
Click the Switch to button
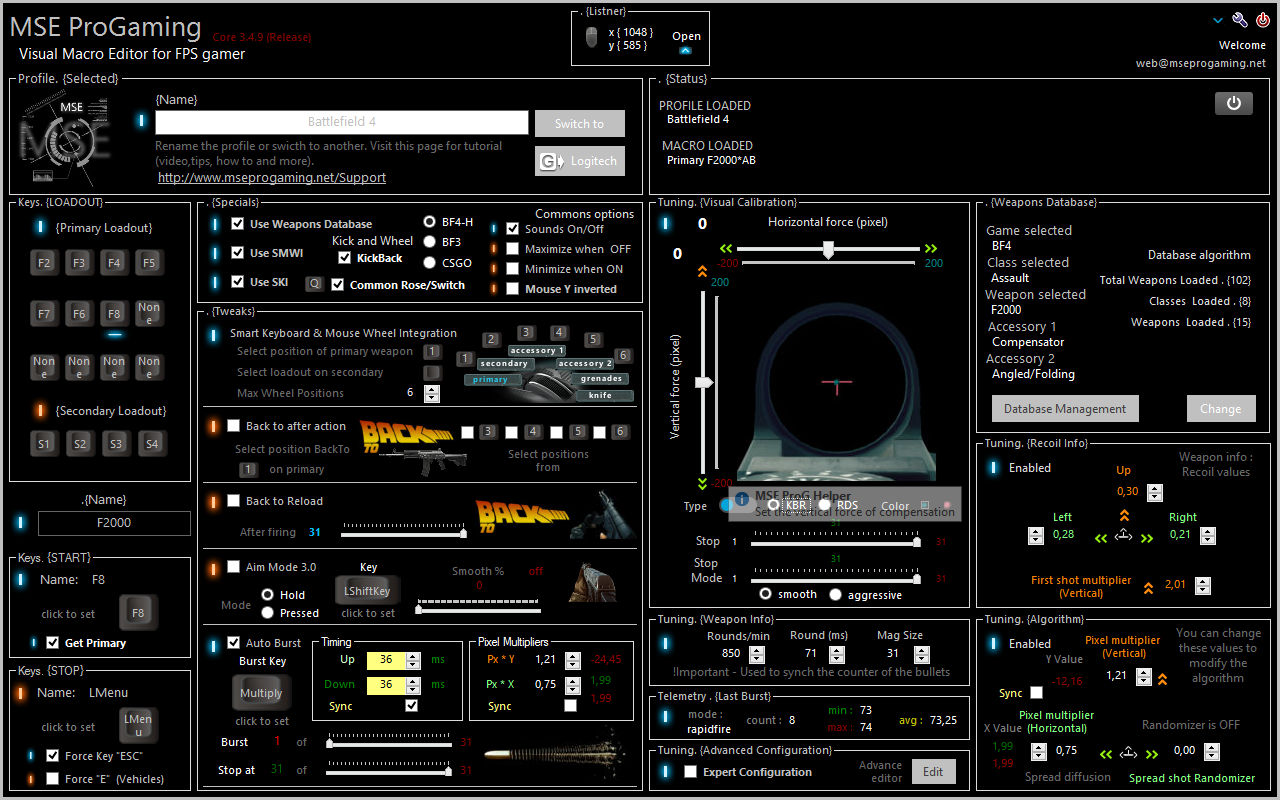tap(580, 124)
